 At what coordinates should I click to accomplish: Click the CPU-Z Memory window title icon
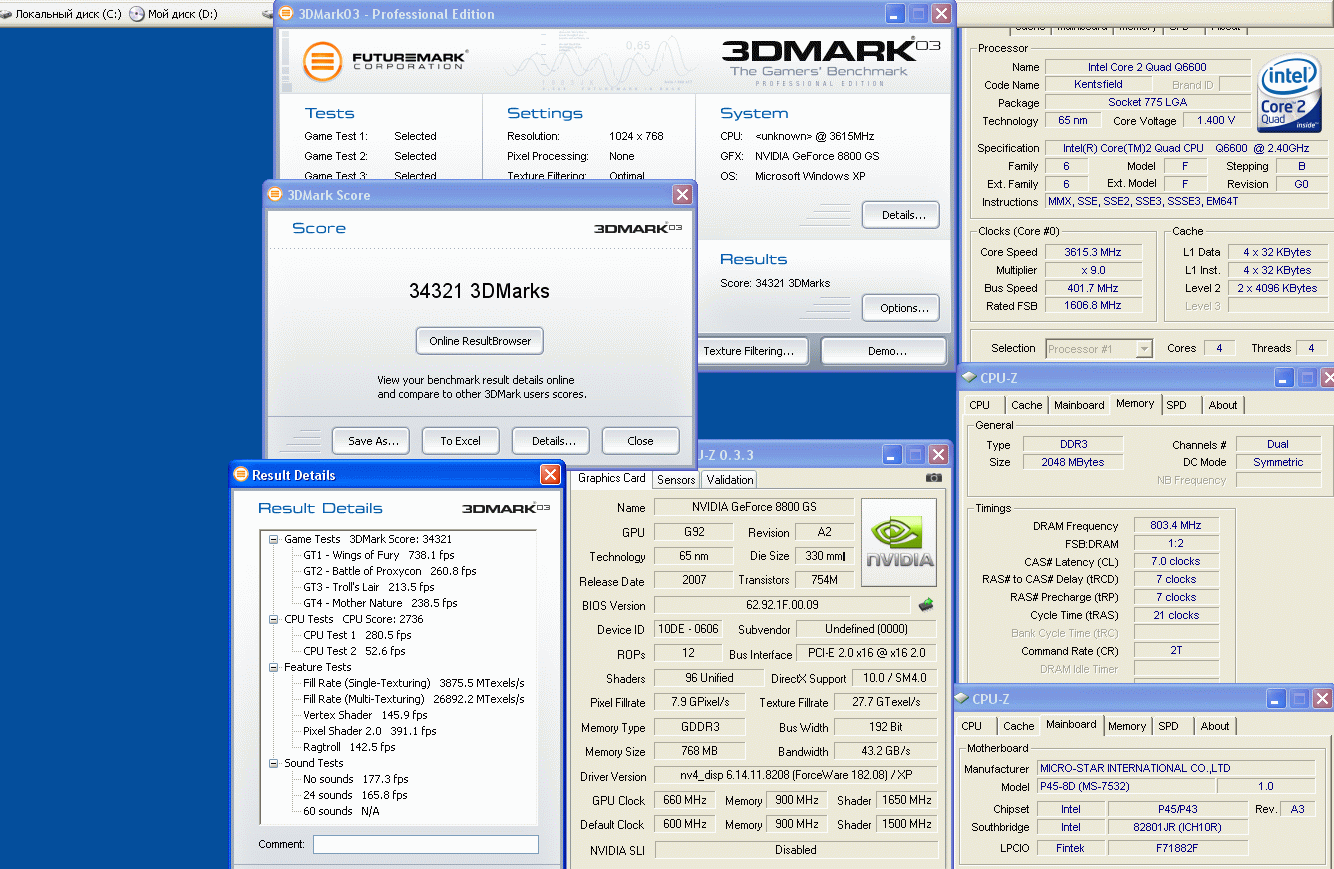pyautogui.click(x=968, y=378)
